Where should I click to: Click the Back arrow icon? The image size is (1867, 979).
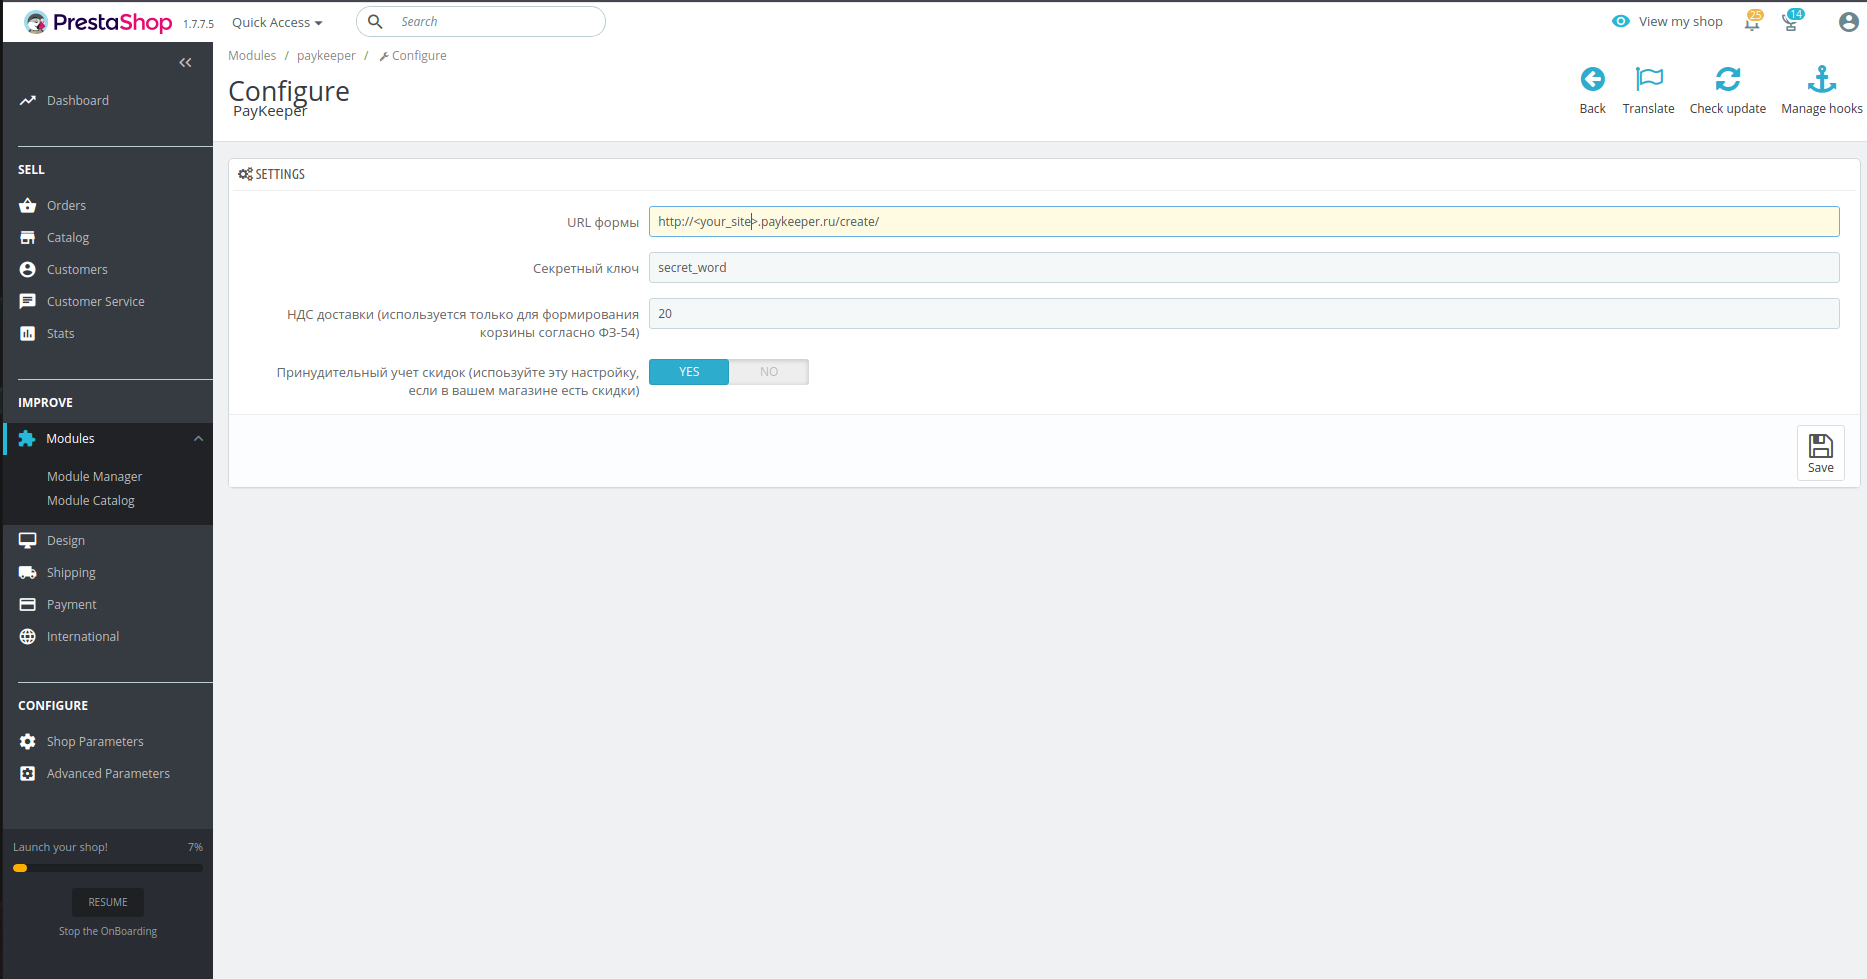point(1592,80)
